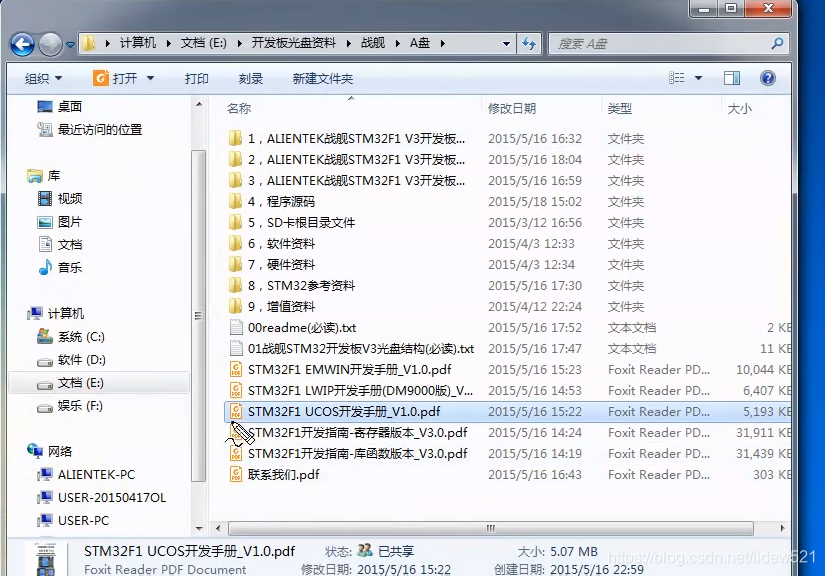
Task: Select 库 in the navigation pane
Action: pyautogui.click(x=54, y=176)
